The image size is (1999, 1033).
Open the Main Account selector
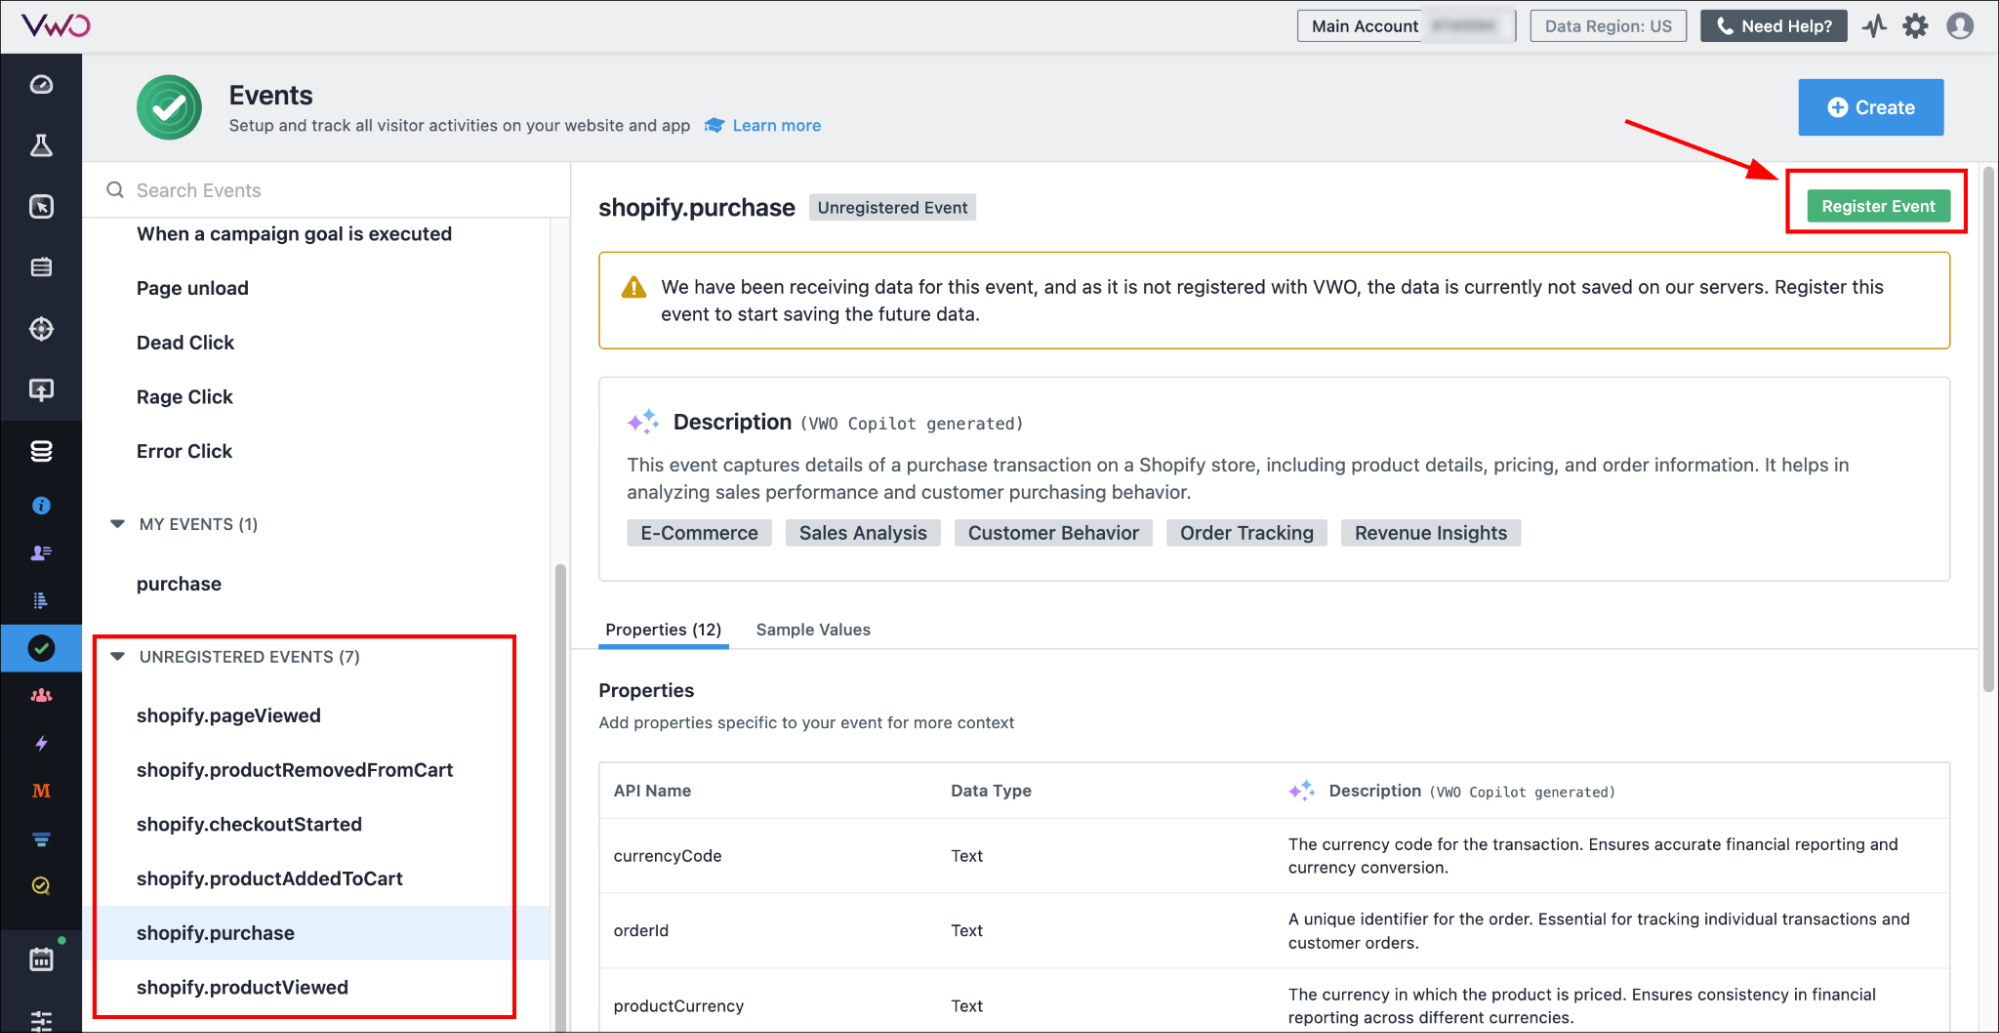pos(1406,26)
